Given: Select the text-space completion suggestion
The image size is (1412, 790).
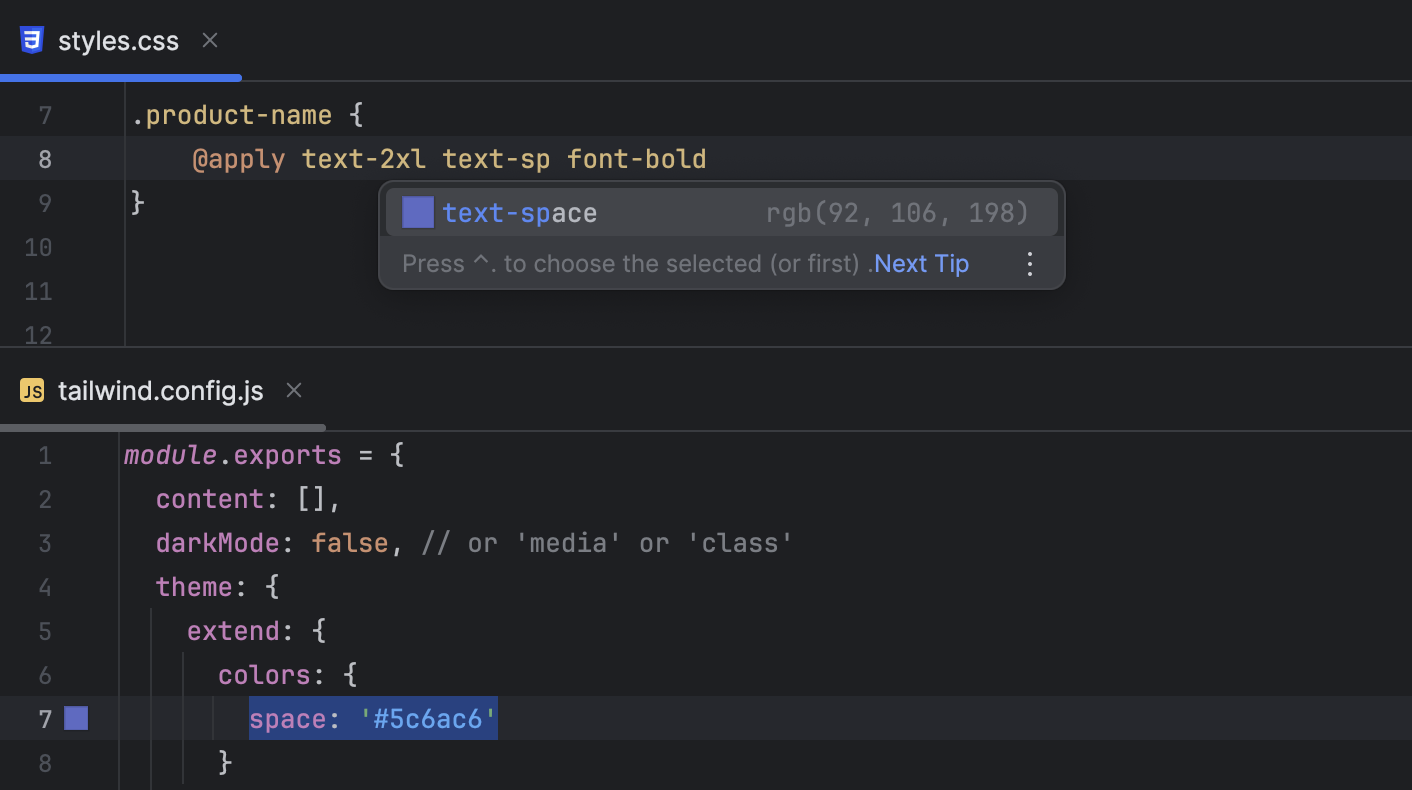Looking at the screenshot, I should (x=520, y=212).
